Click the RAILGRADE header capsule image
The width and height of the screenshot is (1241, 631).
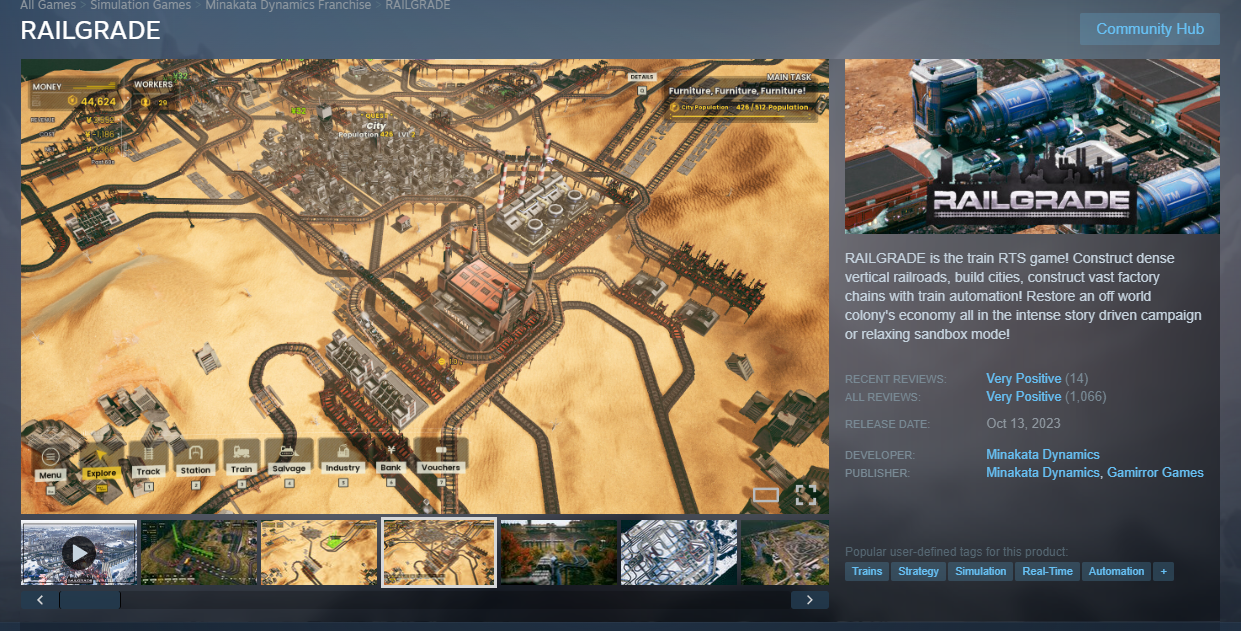(1032, 146)
